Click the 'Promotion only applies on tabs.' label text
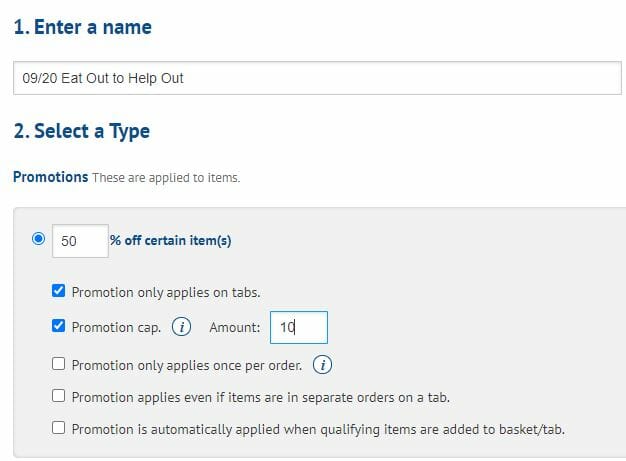This screenshot has height=461, width=626. coord(166,293)
